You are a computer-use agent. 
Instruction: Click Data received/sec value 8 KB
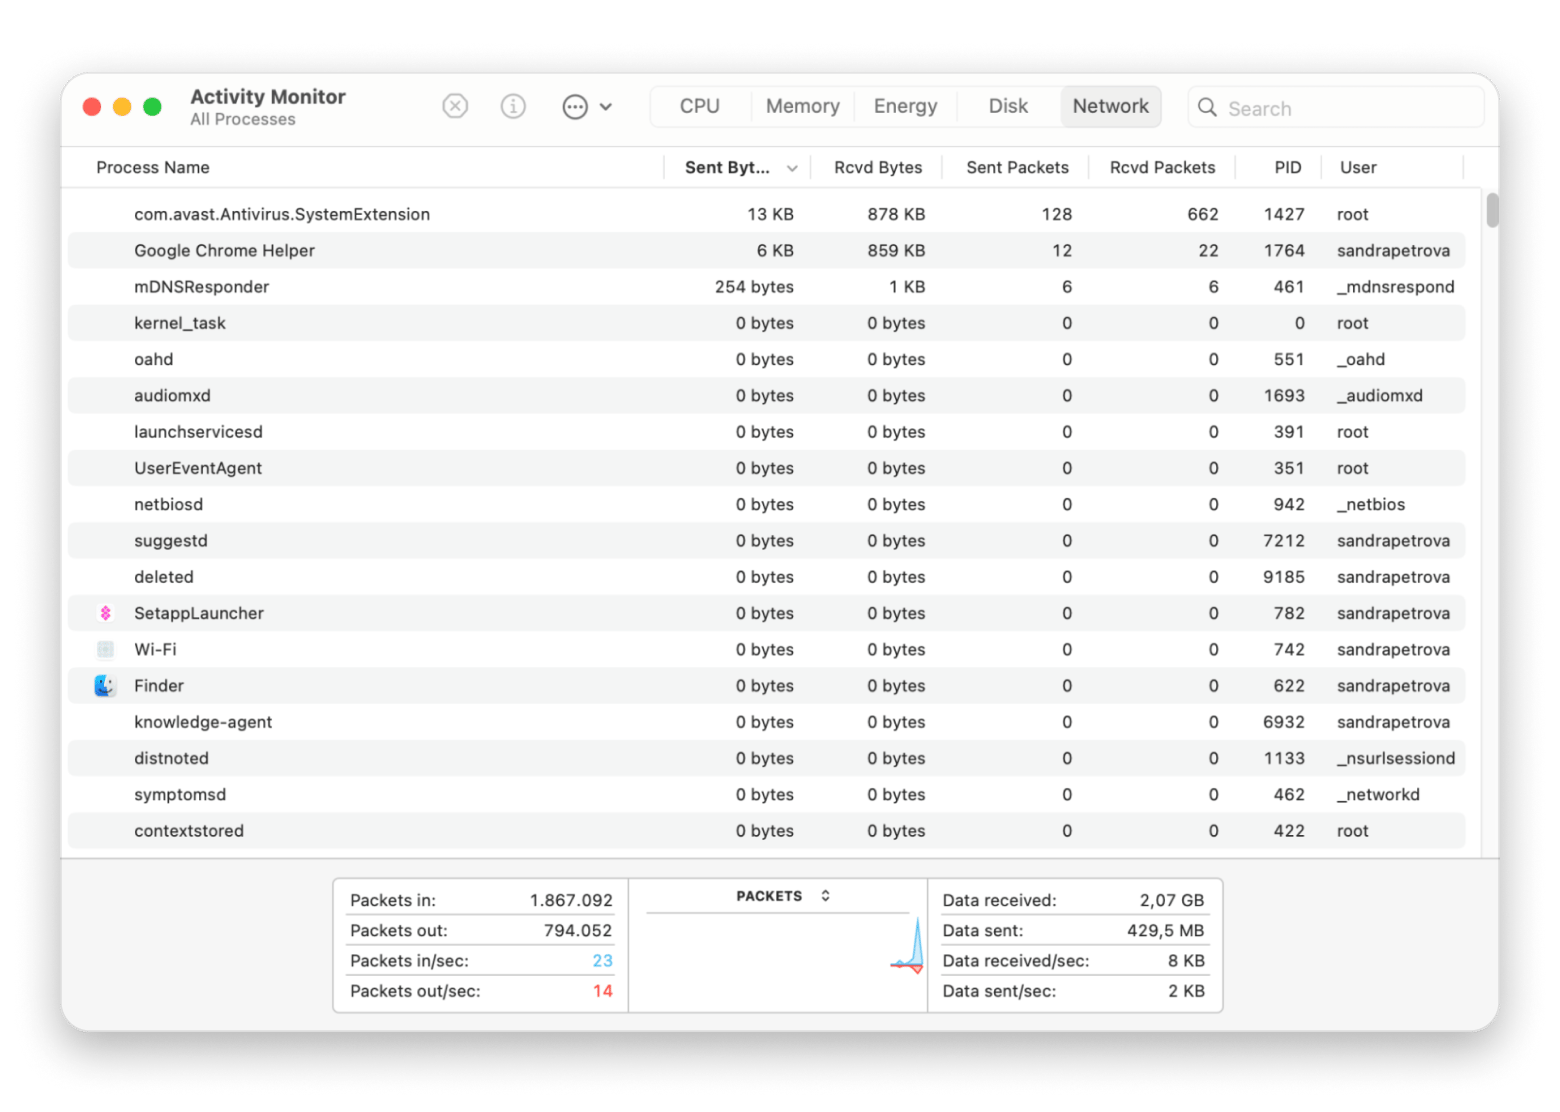coord(1186,961)
